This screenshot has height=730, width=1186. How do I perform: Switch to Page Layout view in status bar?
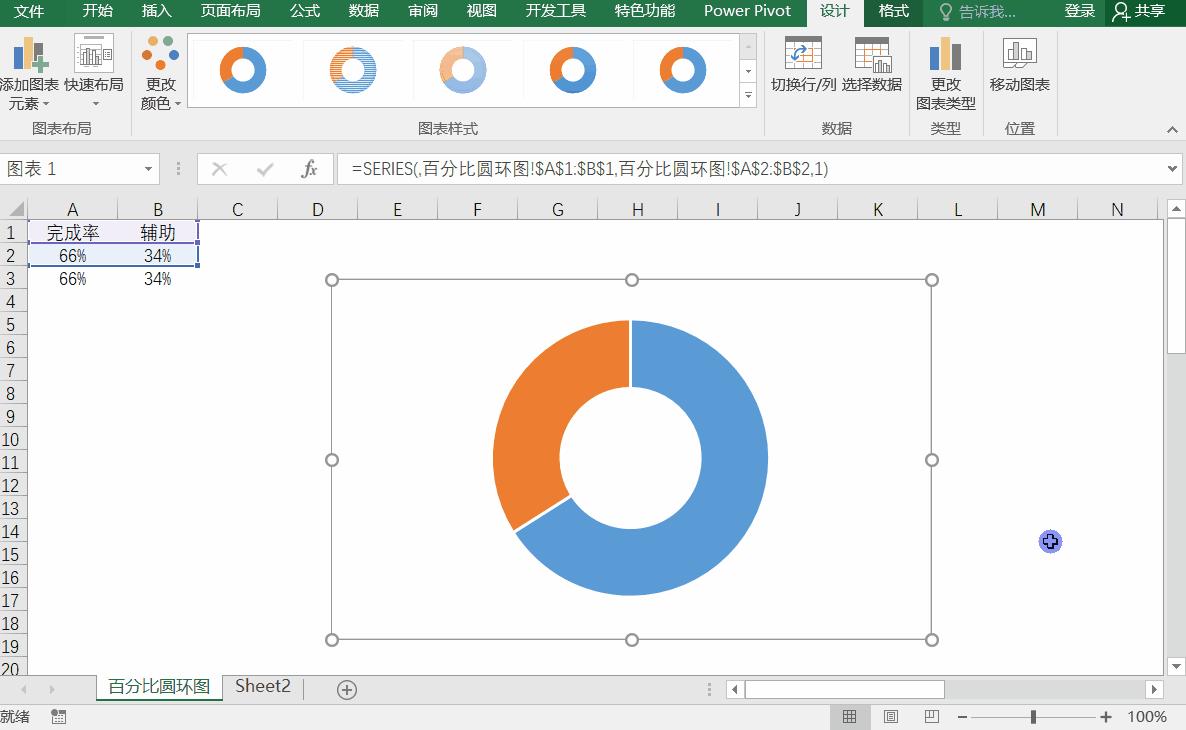pos(890,717)
